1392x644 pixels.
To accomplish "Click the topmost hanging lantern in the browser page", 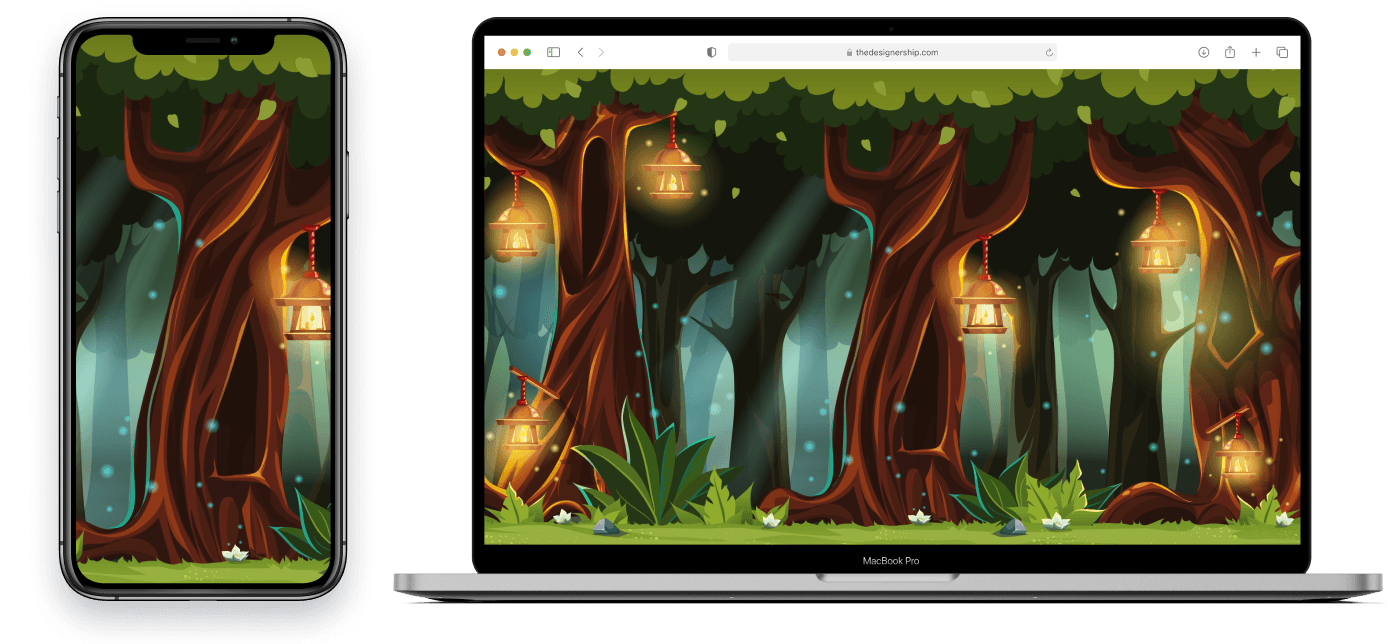I will point(671,171).
